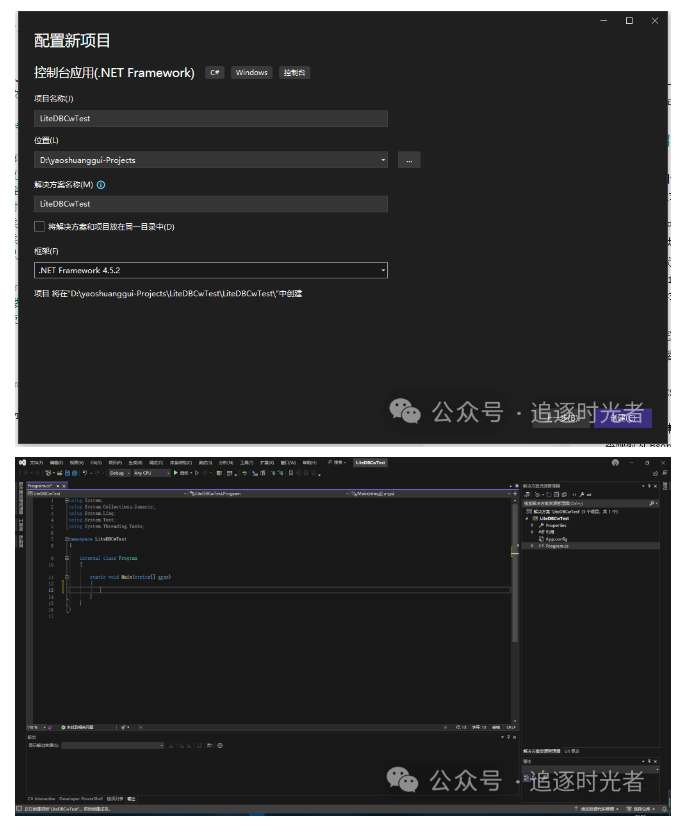Collapse the namespace LiteDBCwTest block

(x=67, y=539)
